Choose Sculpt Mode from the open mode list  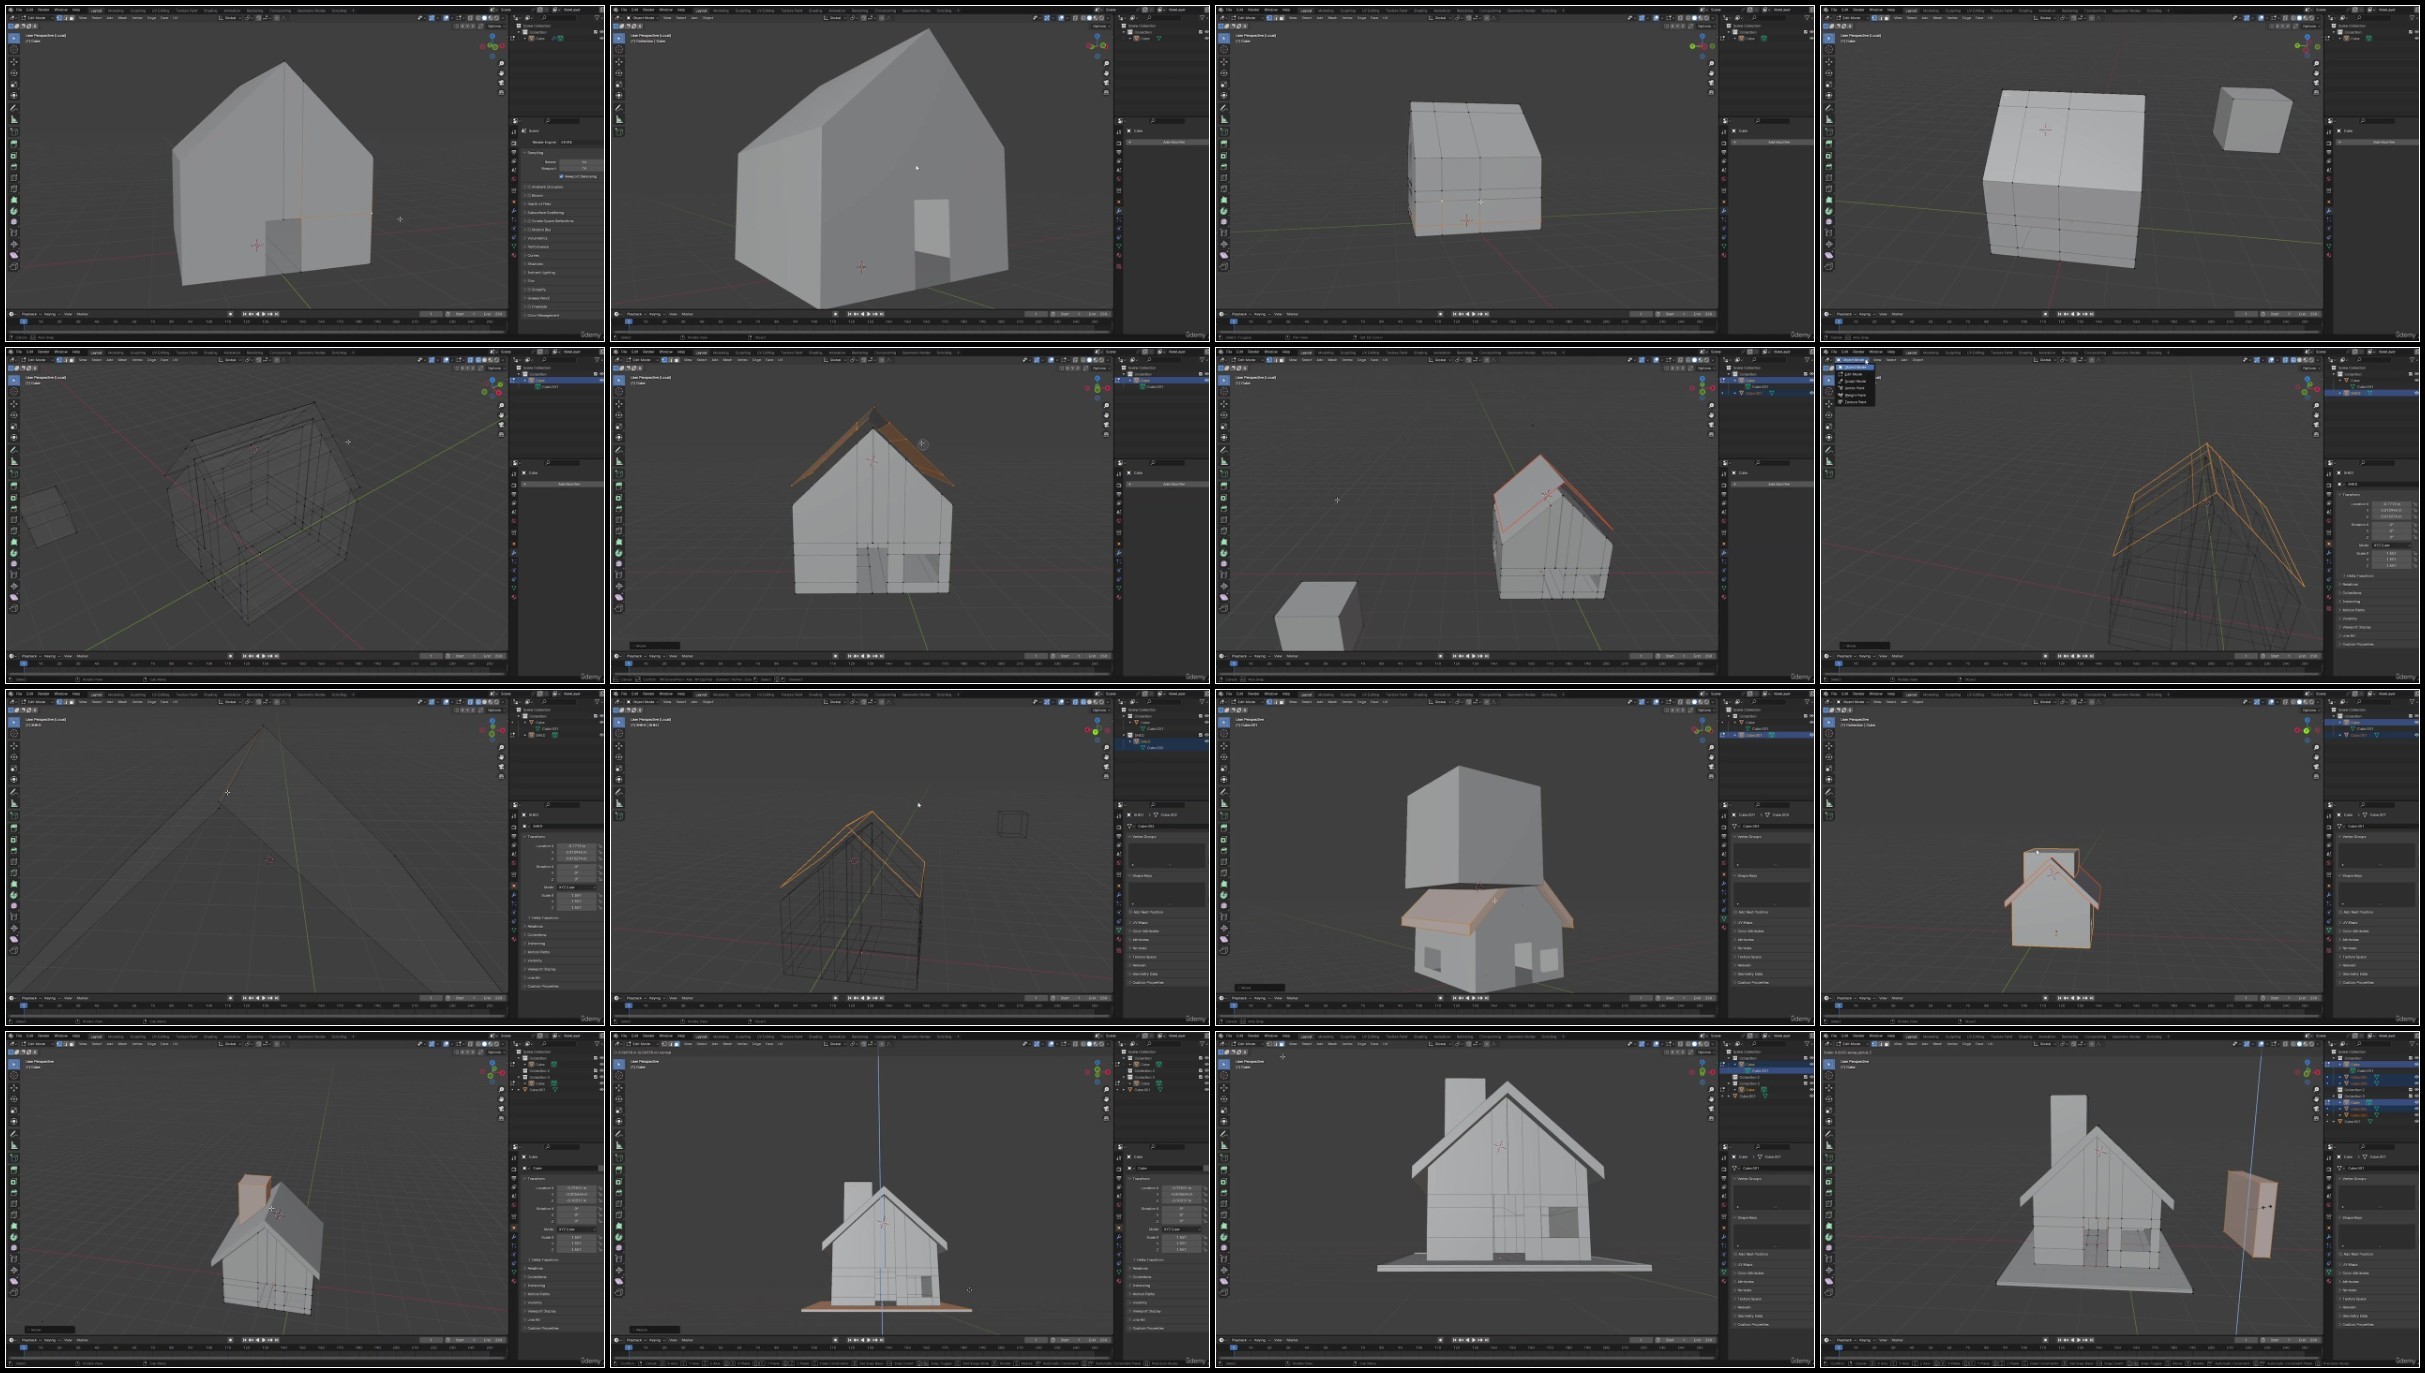coord(1855,381)
